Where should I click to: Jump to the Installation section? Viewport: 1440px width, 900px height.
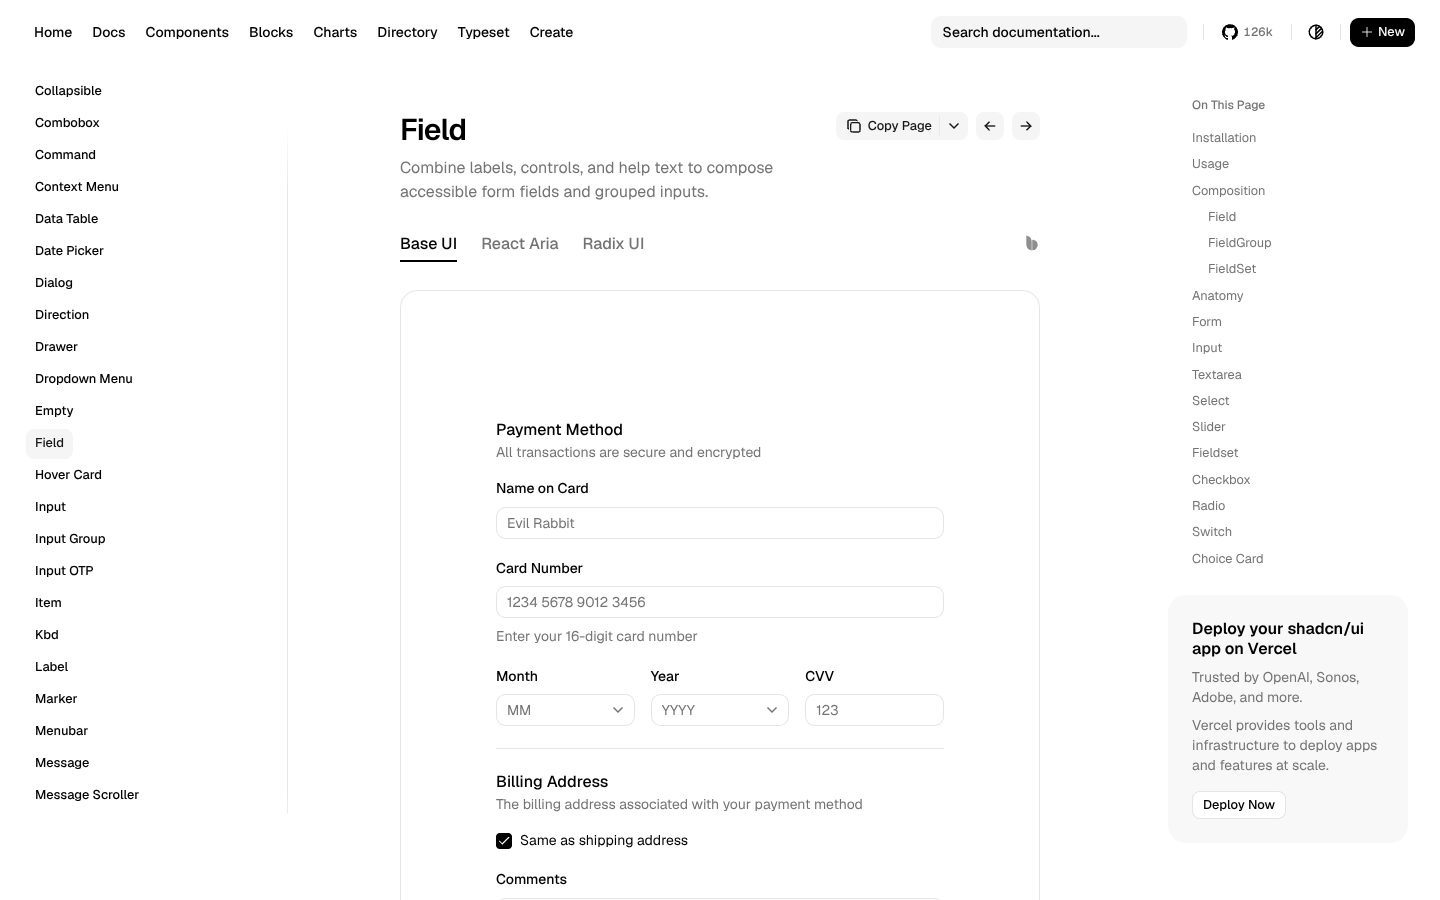(x=1224, y=138)
